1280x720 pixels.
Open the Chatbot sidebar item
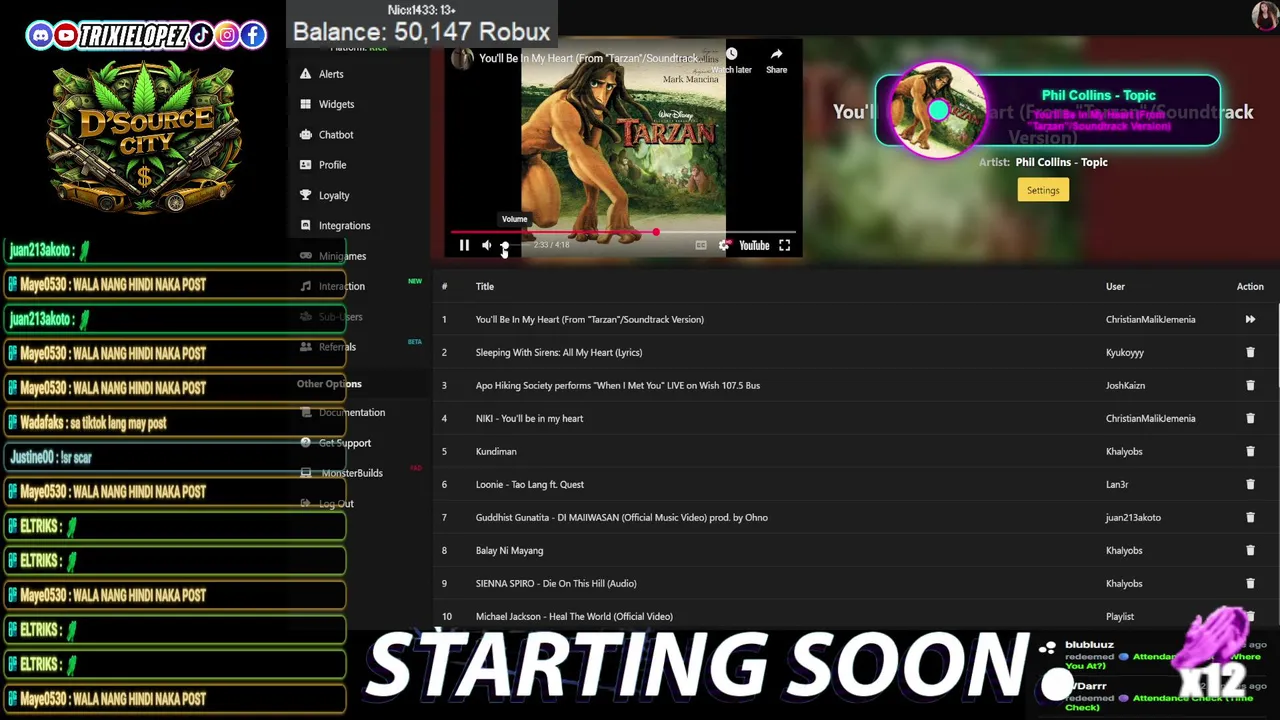tap(336, 134)
